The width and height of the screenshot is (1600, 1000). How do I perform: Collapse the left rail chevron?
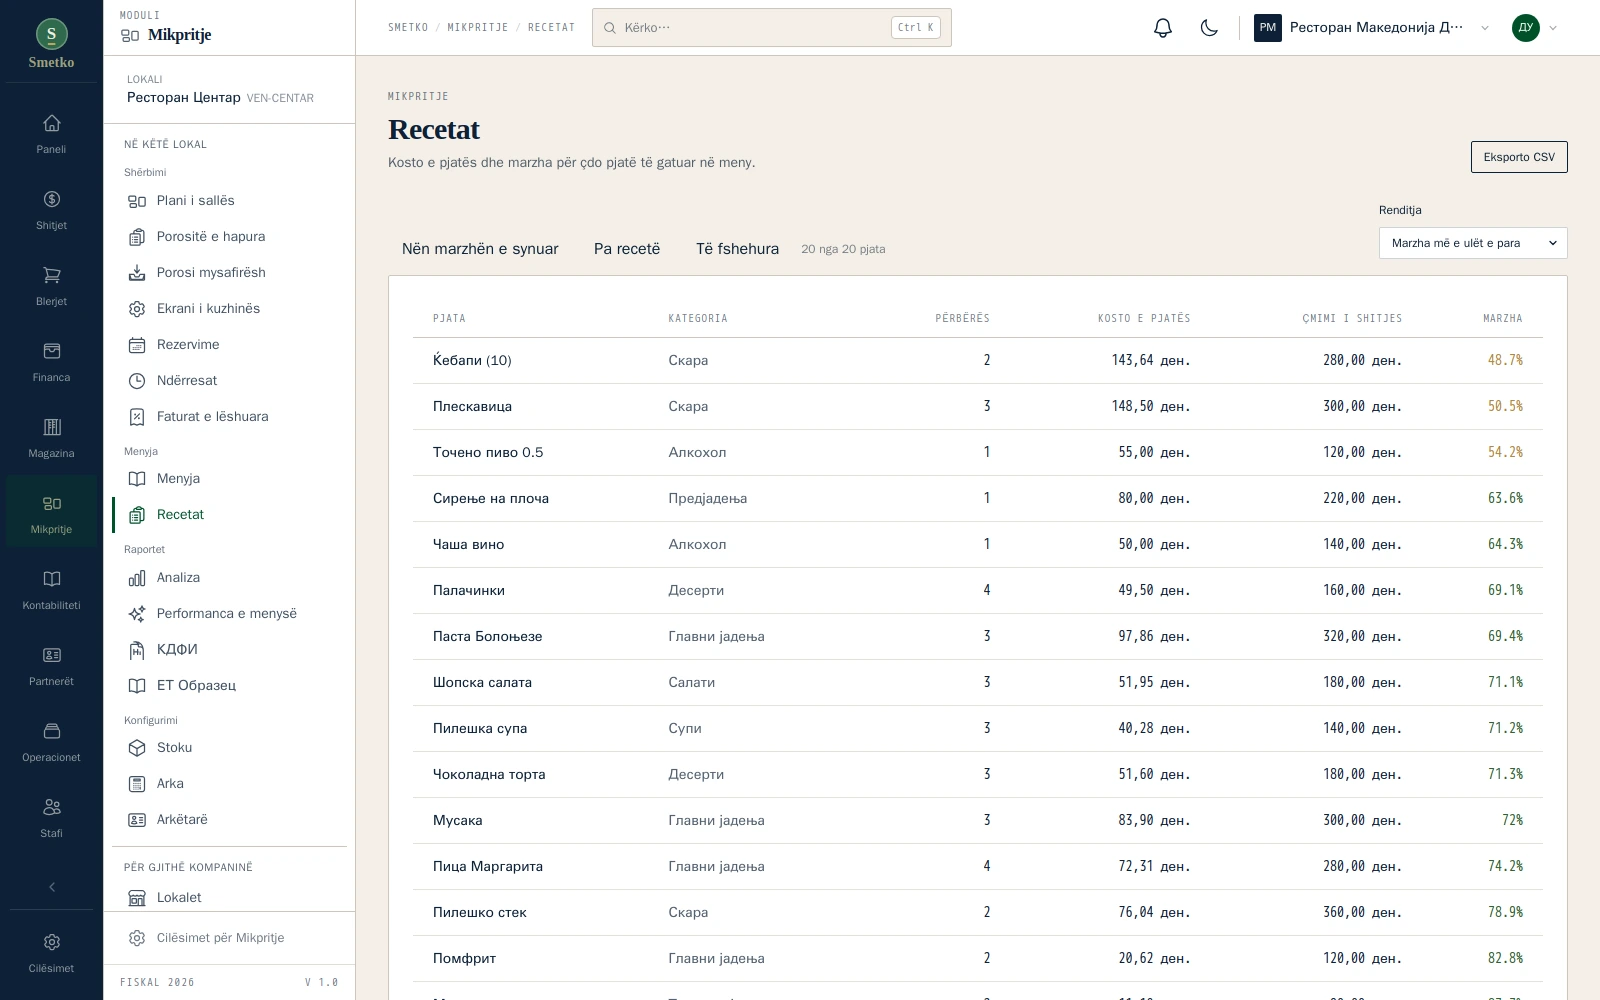[x=51, y=887]
